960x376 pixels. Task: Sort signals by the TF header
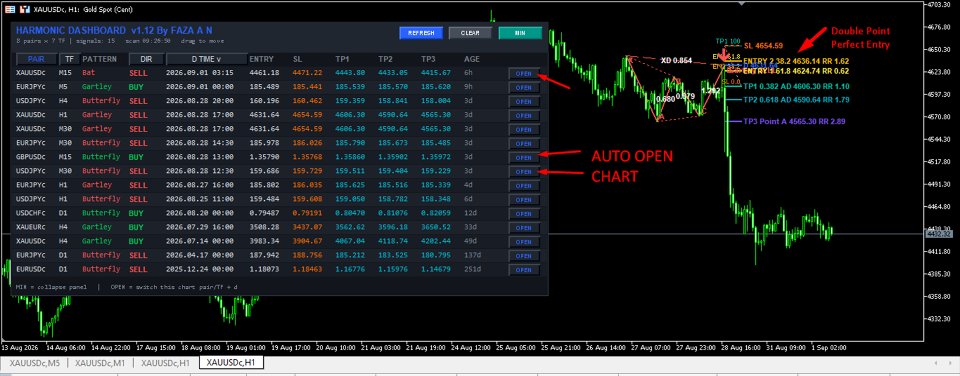68,59
